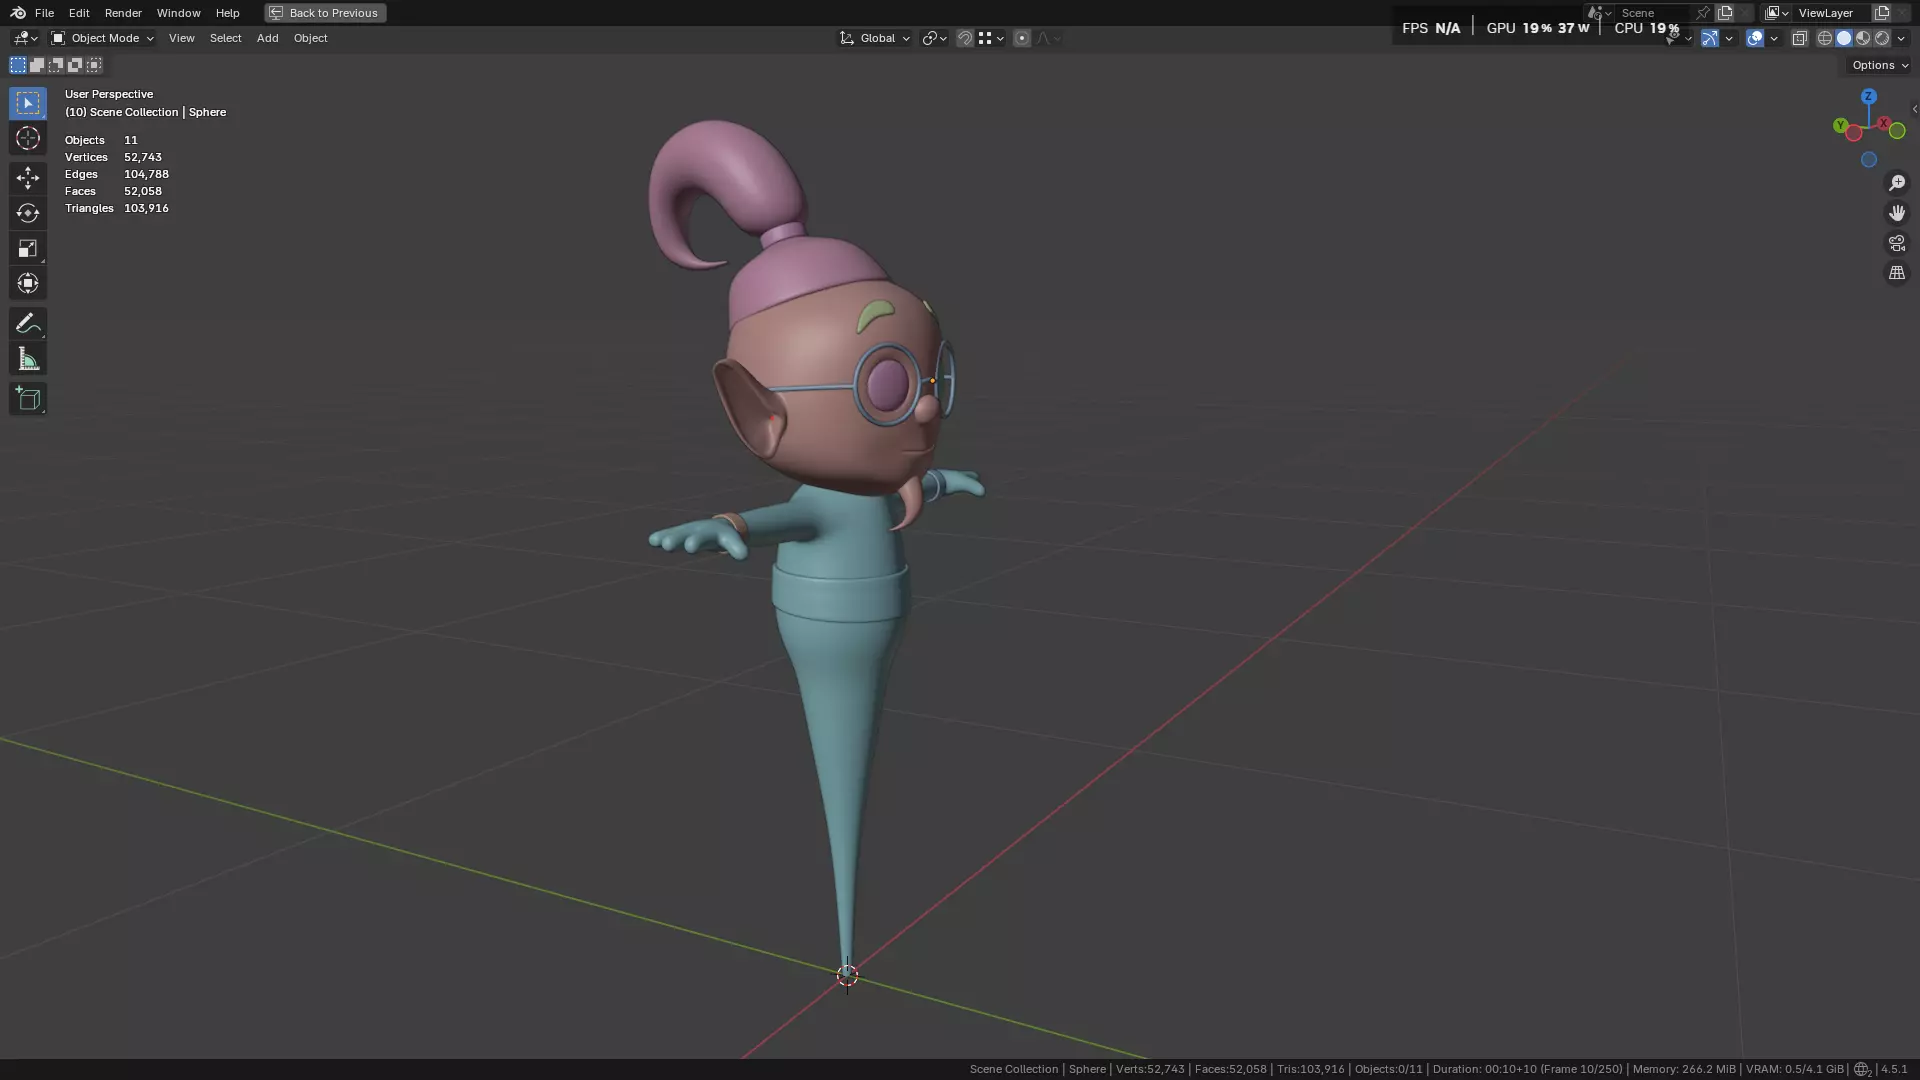Image resolution: width=1920 pixels, height=1080 pixels.
Task: Open the File menu
Action: pos(44,13)
